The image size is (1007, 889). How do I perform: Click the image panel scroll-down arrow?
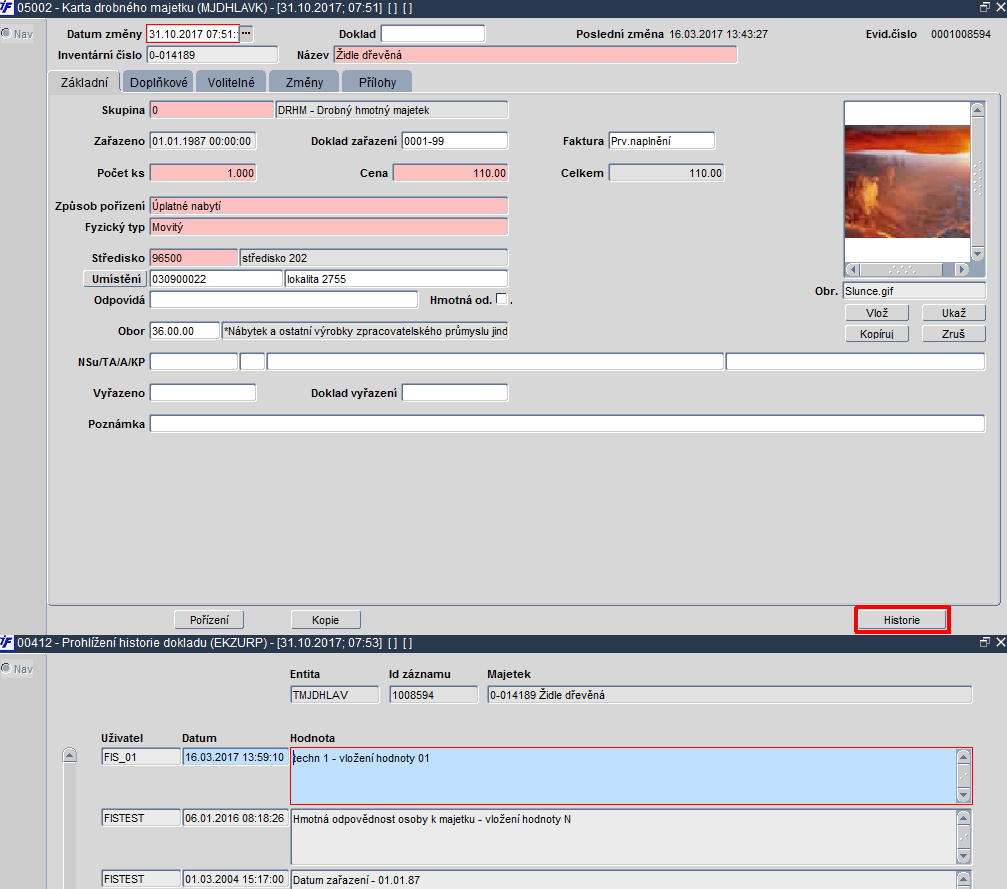point(977,254)
